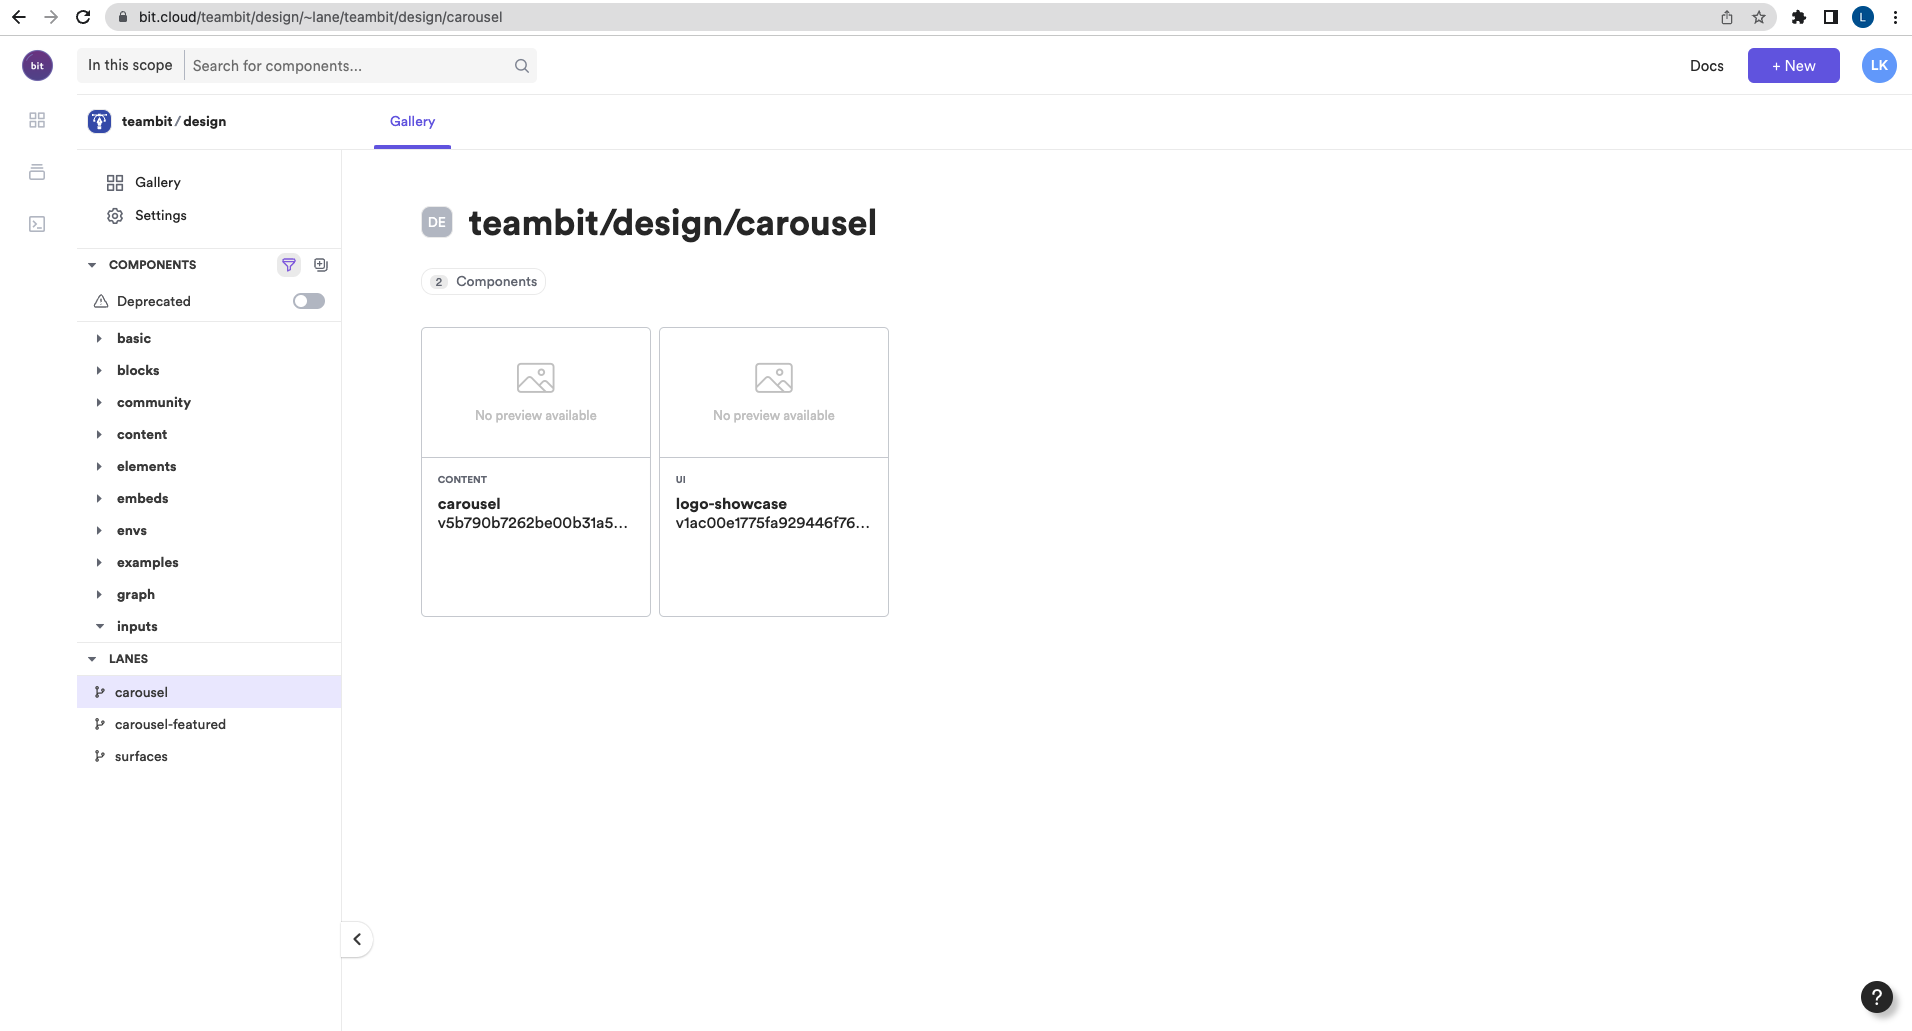
Task: Expand the basic folder in tree
Action: (x=133, y=338)
